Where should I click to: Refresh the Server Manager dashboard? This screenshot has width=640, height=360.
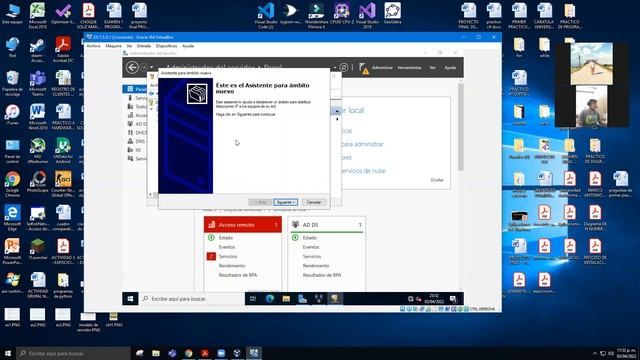pyautogui.click(x=344, y=67)
